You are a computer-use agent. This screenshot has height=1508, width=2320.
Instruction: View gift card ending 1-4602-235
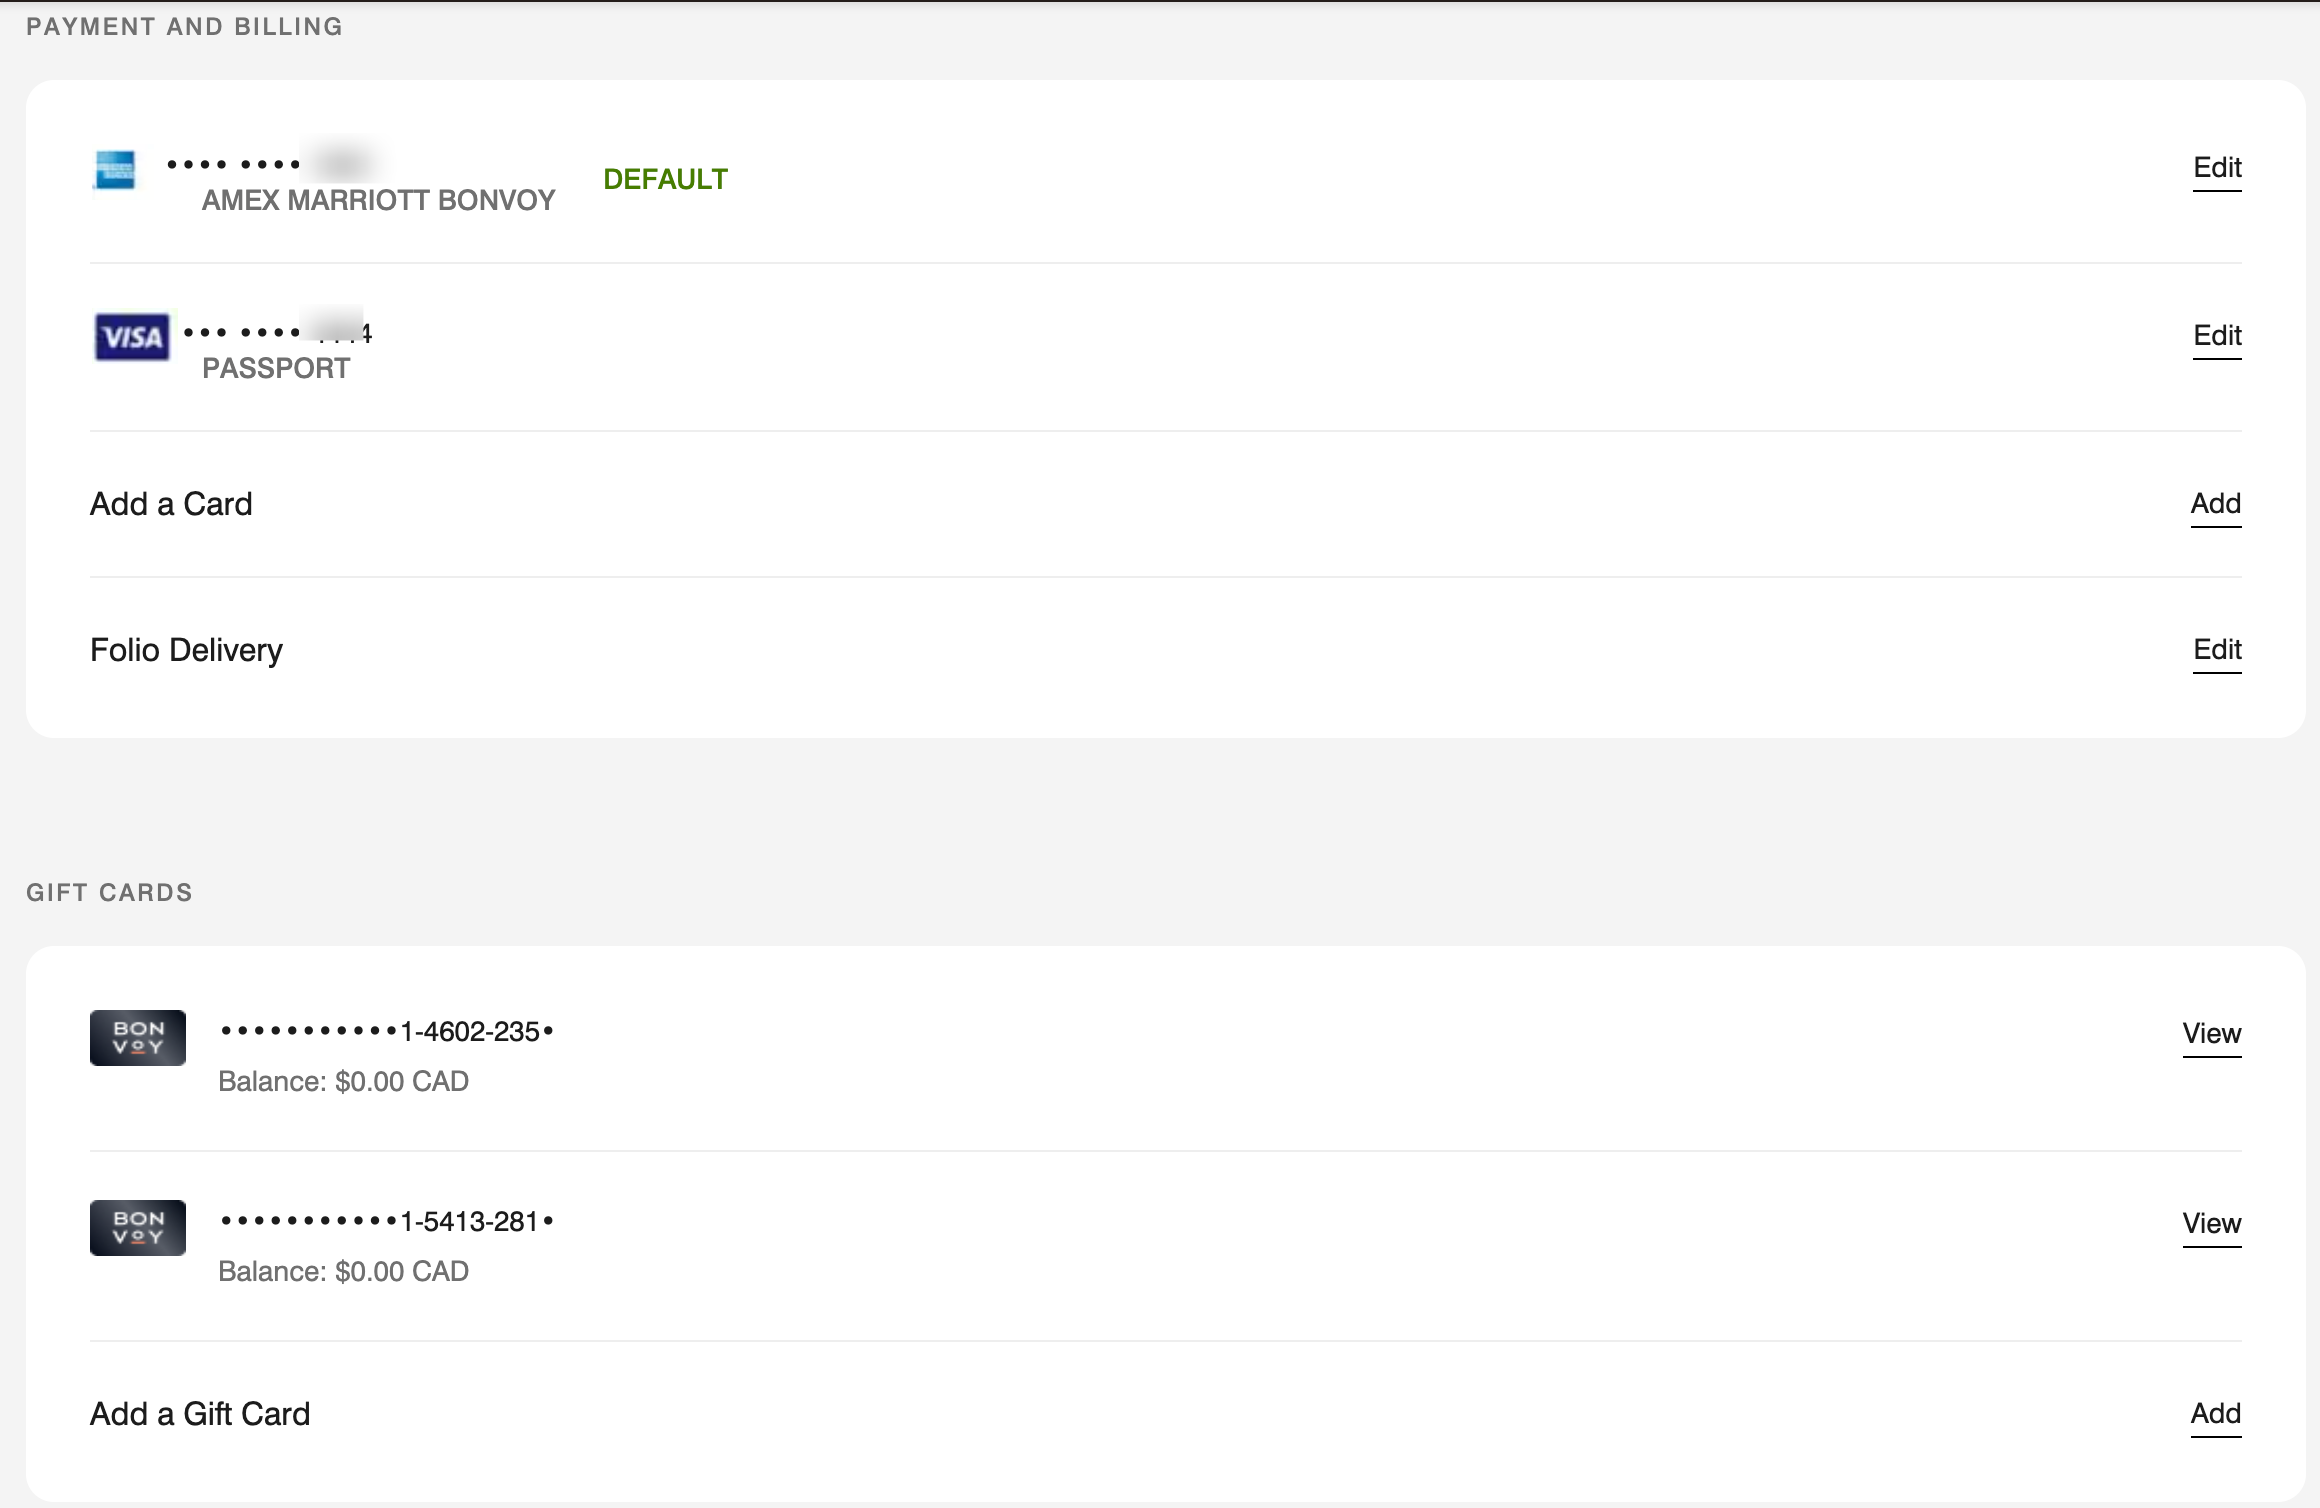point(2211,1034)
